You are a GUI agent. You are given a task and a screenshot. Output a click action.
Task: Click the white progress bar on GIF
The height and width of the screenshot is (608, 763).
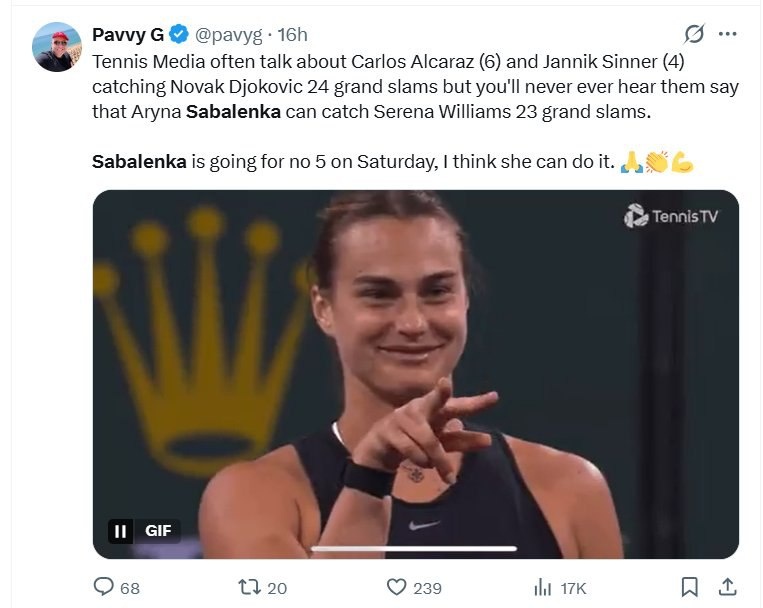415,548
